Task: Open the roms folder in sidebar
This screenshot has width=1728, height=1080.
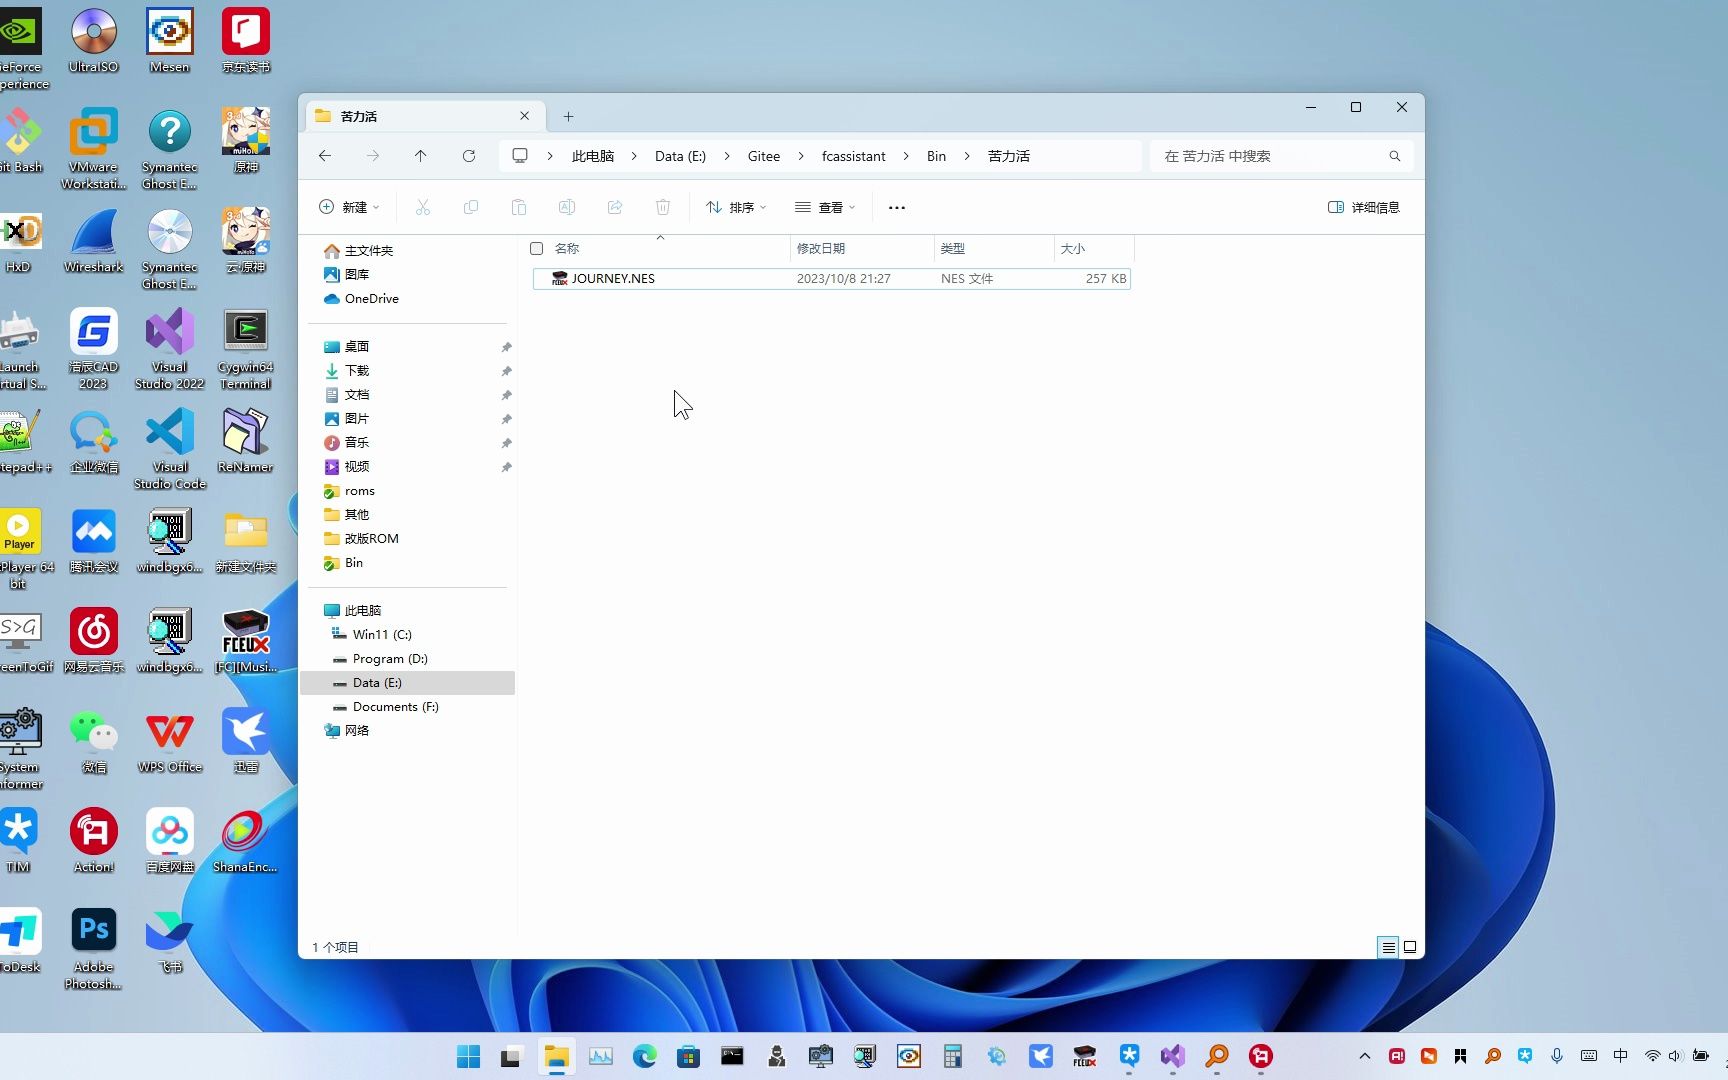Action: point(359,491)
